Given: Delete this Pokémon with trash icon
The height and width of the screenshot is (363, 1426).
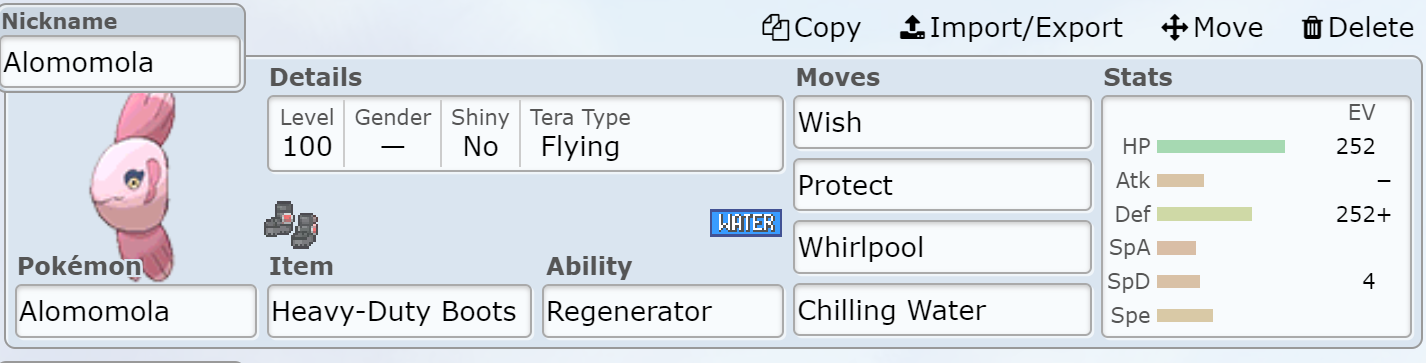Looking at the screenshot, I should click(x=1358, y=28).
